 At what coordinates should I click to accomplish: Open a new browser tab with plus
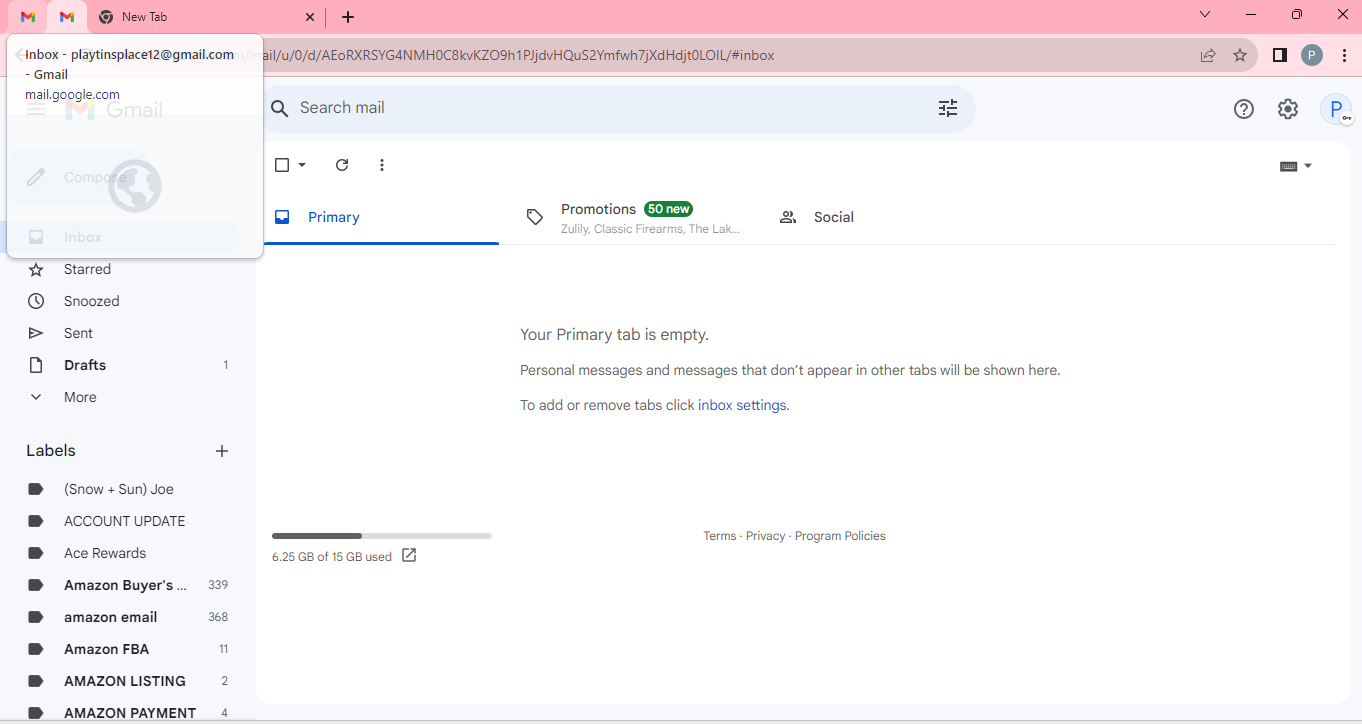[x=348, y=17]
